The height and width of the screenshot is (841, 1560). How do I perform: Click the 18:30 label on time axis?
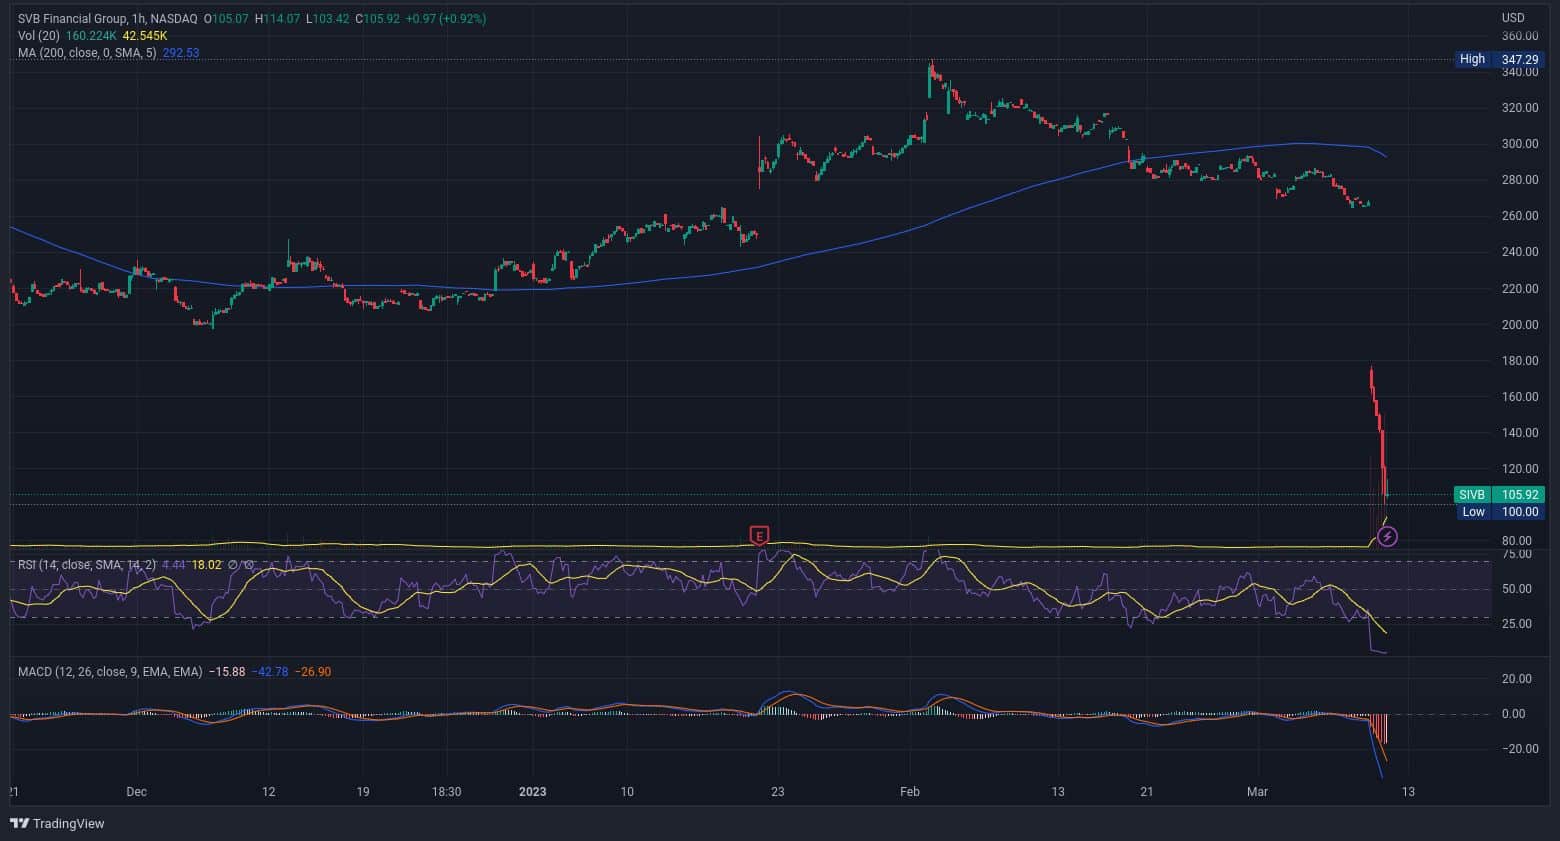pos(446,792)
